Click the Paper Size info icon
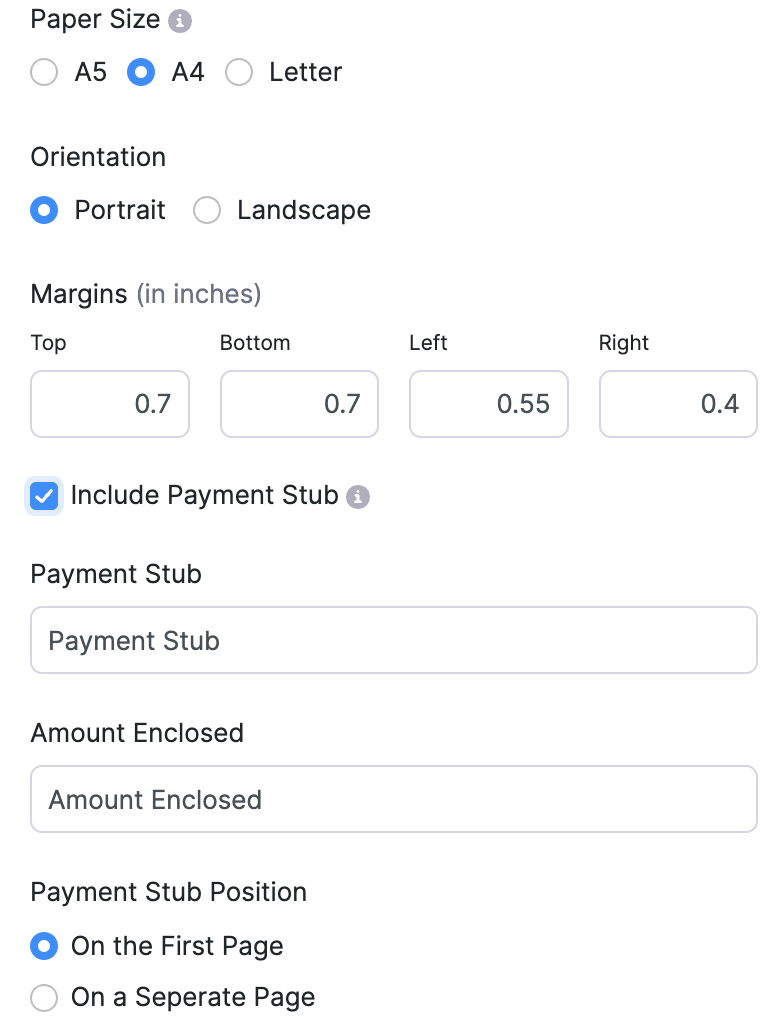 click(180, 20)
